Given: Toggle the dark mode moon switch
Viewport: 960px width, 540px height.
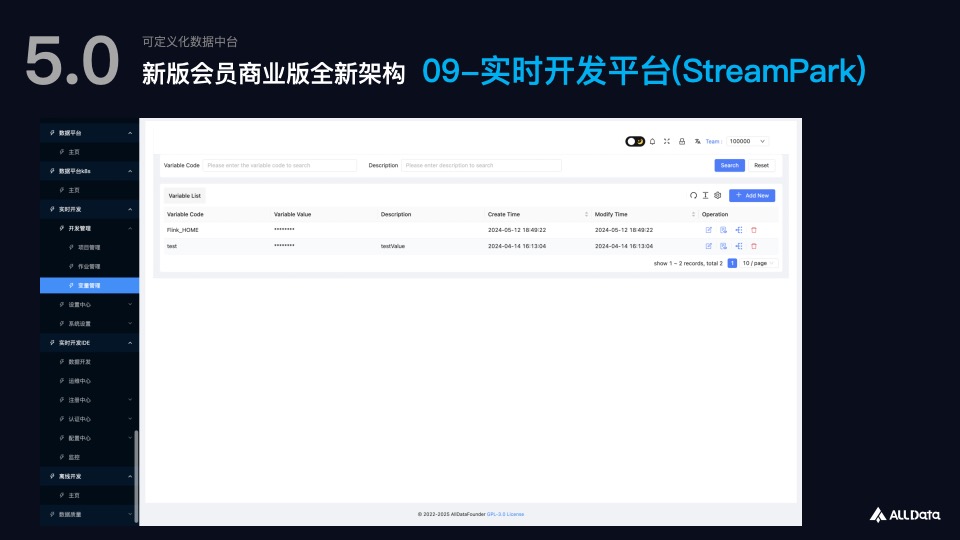Looking at the screenshot, I should (x=635, y=141).
